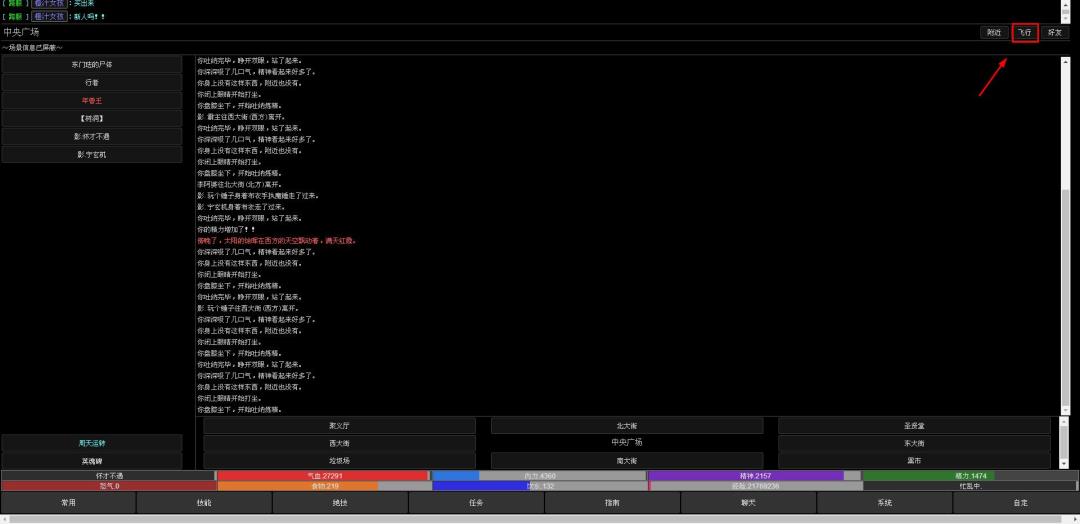This screenshot has width=1080, height=524.
Task: Open the 指南 menu tab
Action: tap(612, 503)
